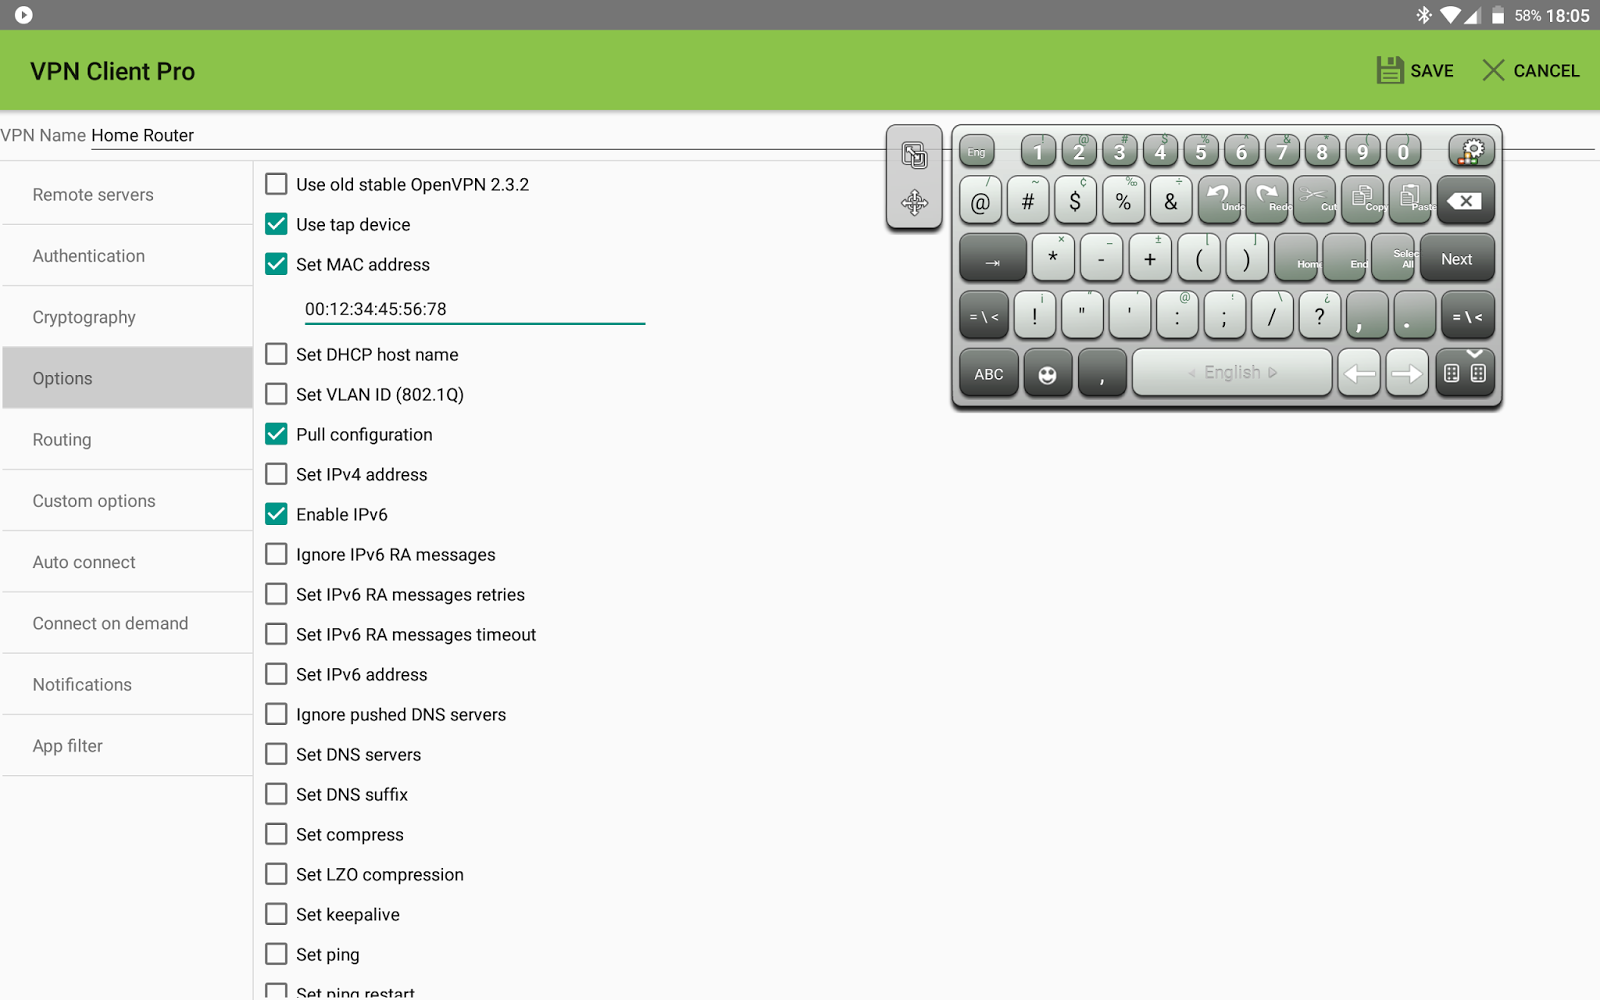This screenshot has height=1000, width=1600.
Task: Tap the Redo key on keyboard
Action: coord(1267,200)
